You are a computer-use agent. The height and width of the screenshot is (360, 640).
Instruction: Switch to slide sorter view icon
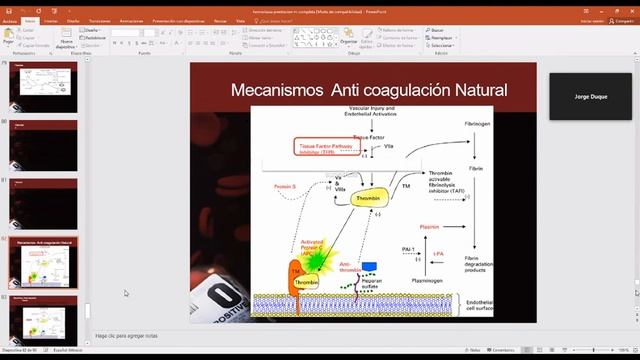[x=540, y=350]
